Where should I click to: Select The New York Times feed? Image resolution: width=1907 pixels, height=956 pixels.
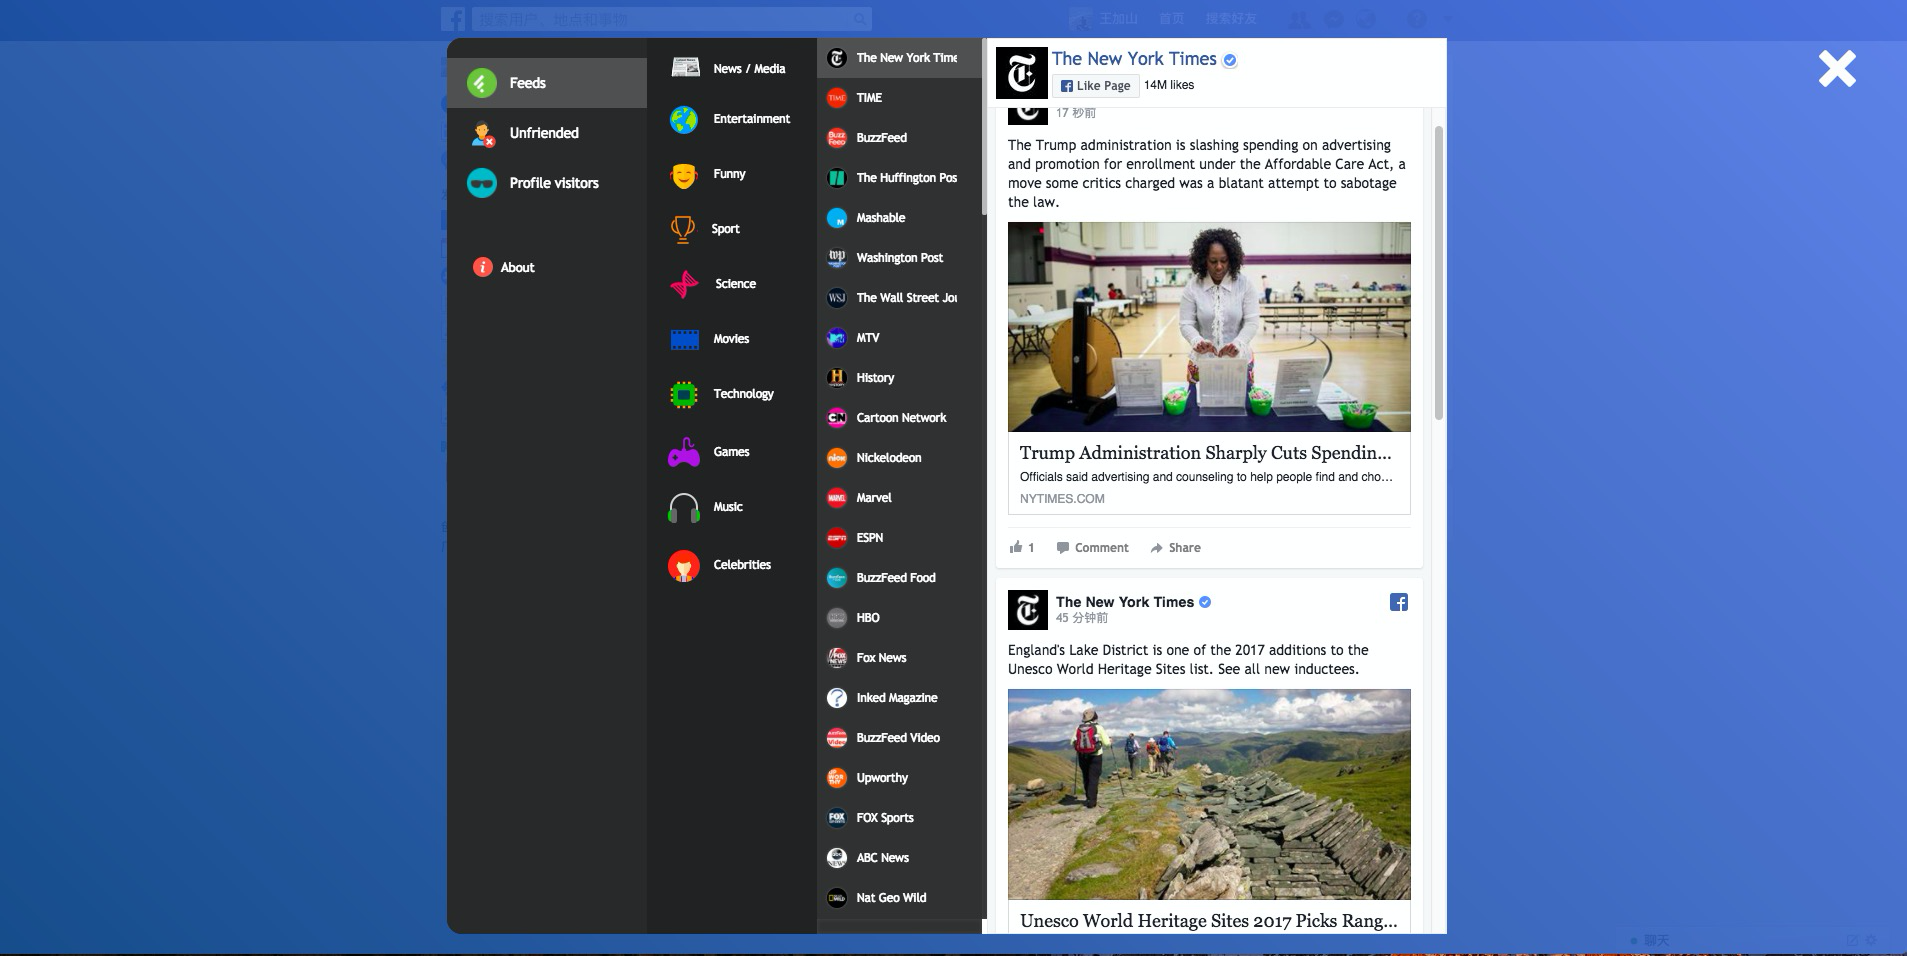[x=899, y=58]
